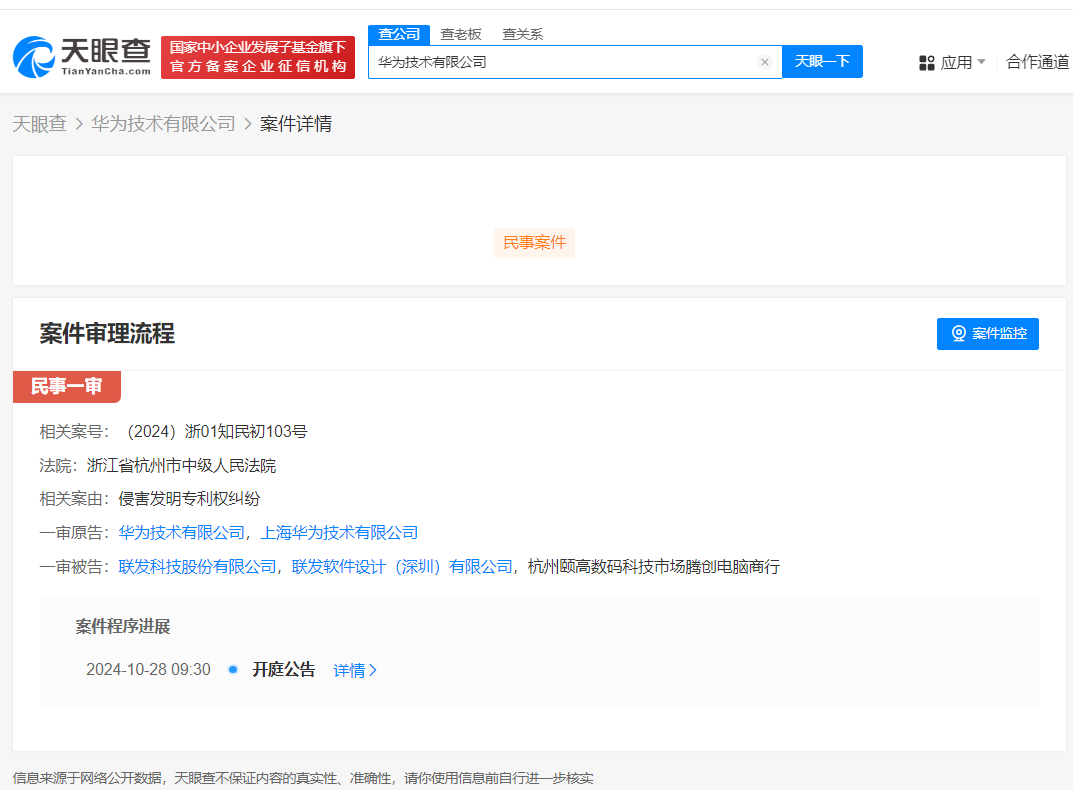This screenshot has width=1073, height=790.
Task: Open plaintiff 华为技术有限公司 link
Action: pyautogui.click(x=181, y=533)
